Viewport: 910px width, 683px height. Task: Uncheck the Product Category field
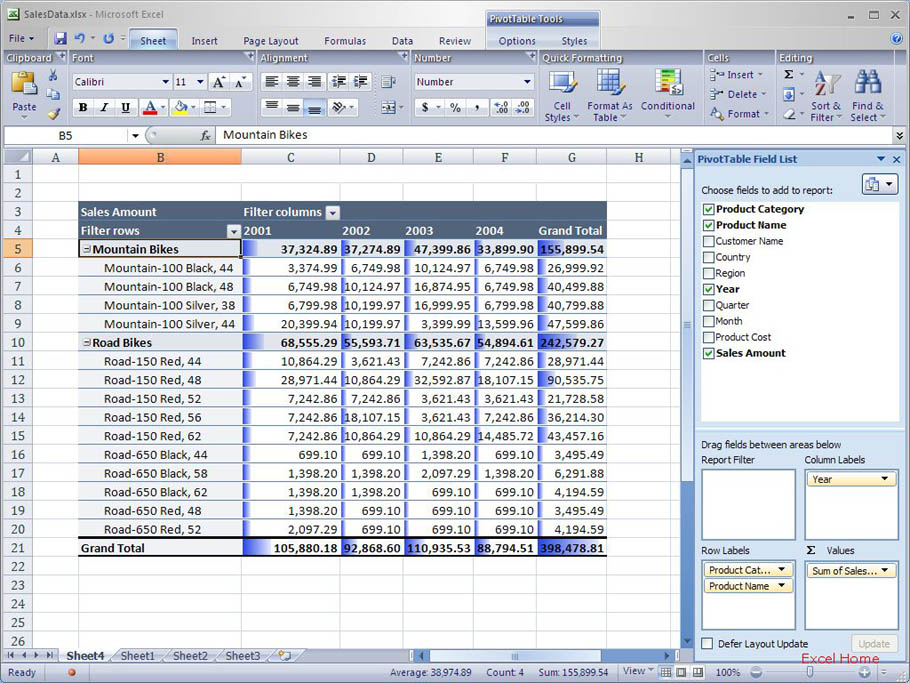tap(709, 209)
